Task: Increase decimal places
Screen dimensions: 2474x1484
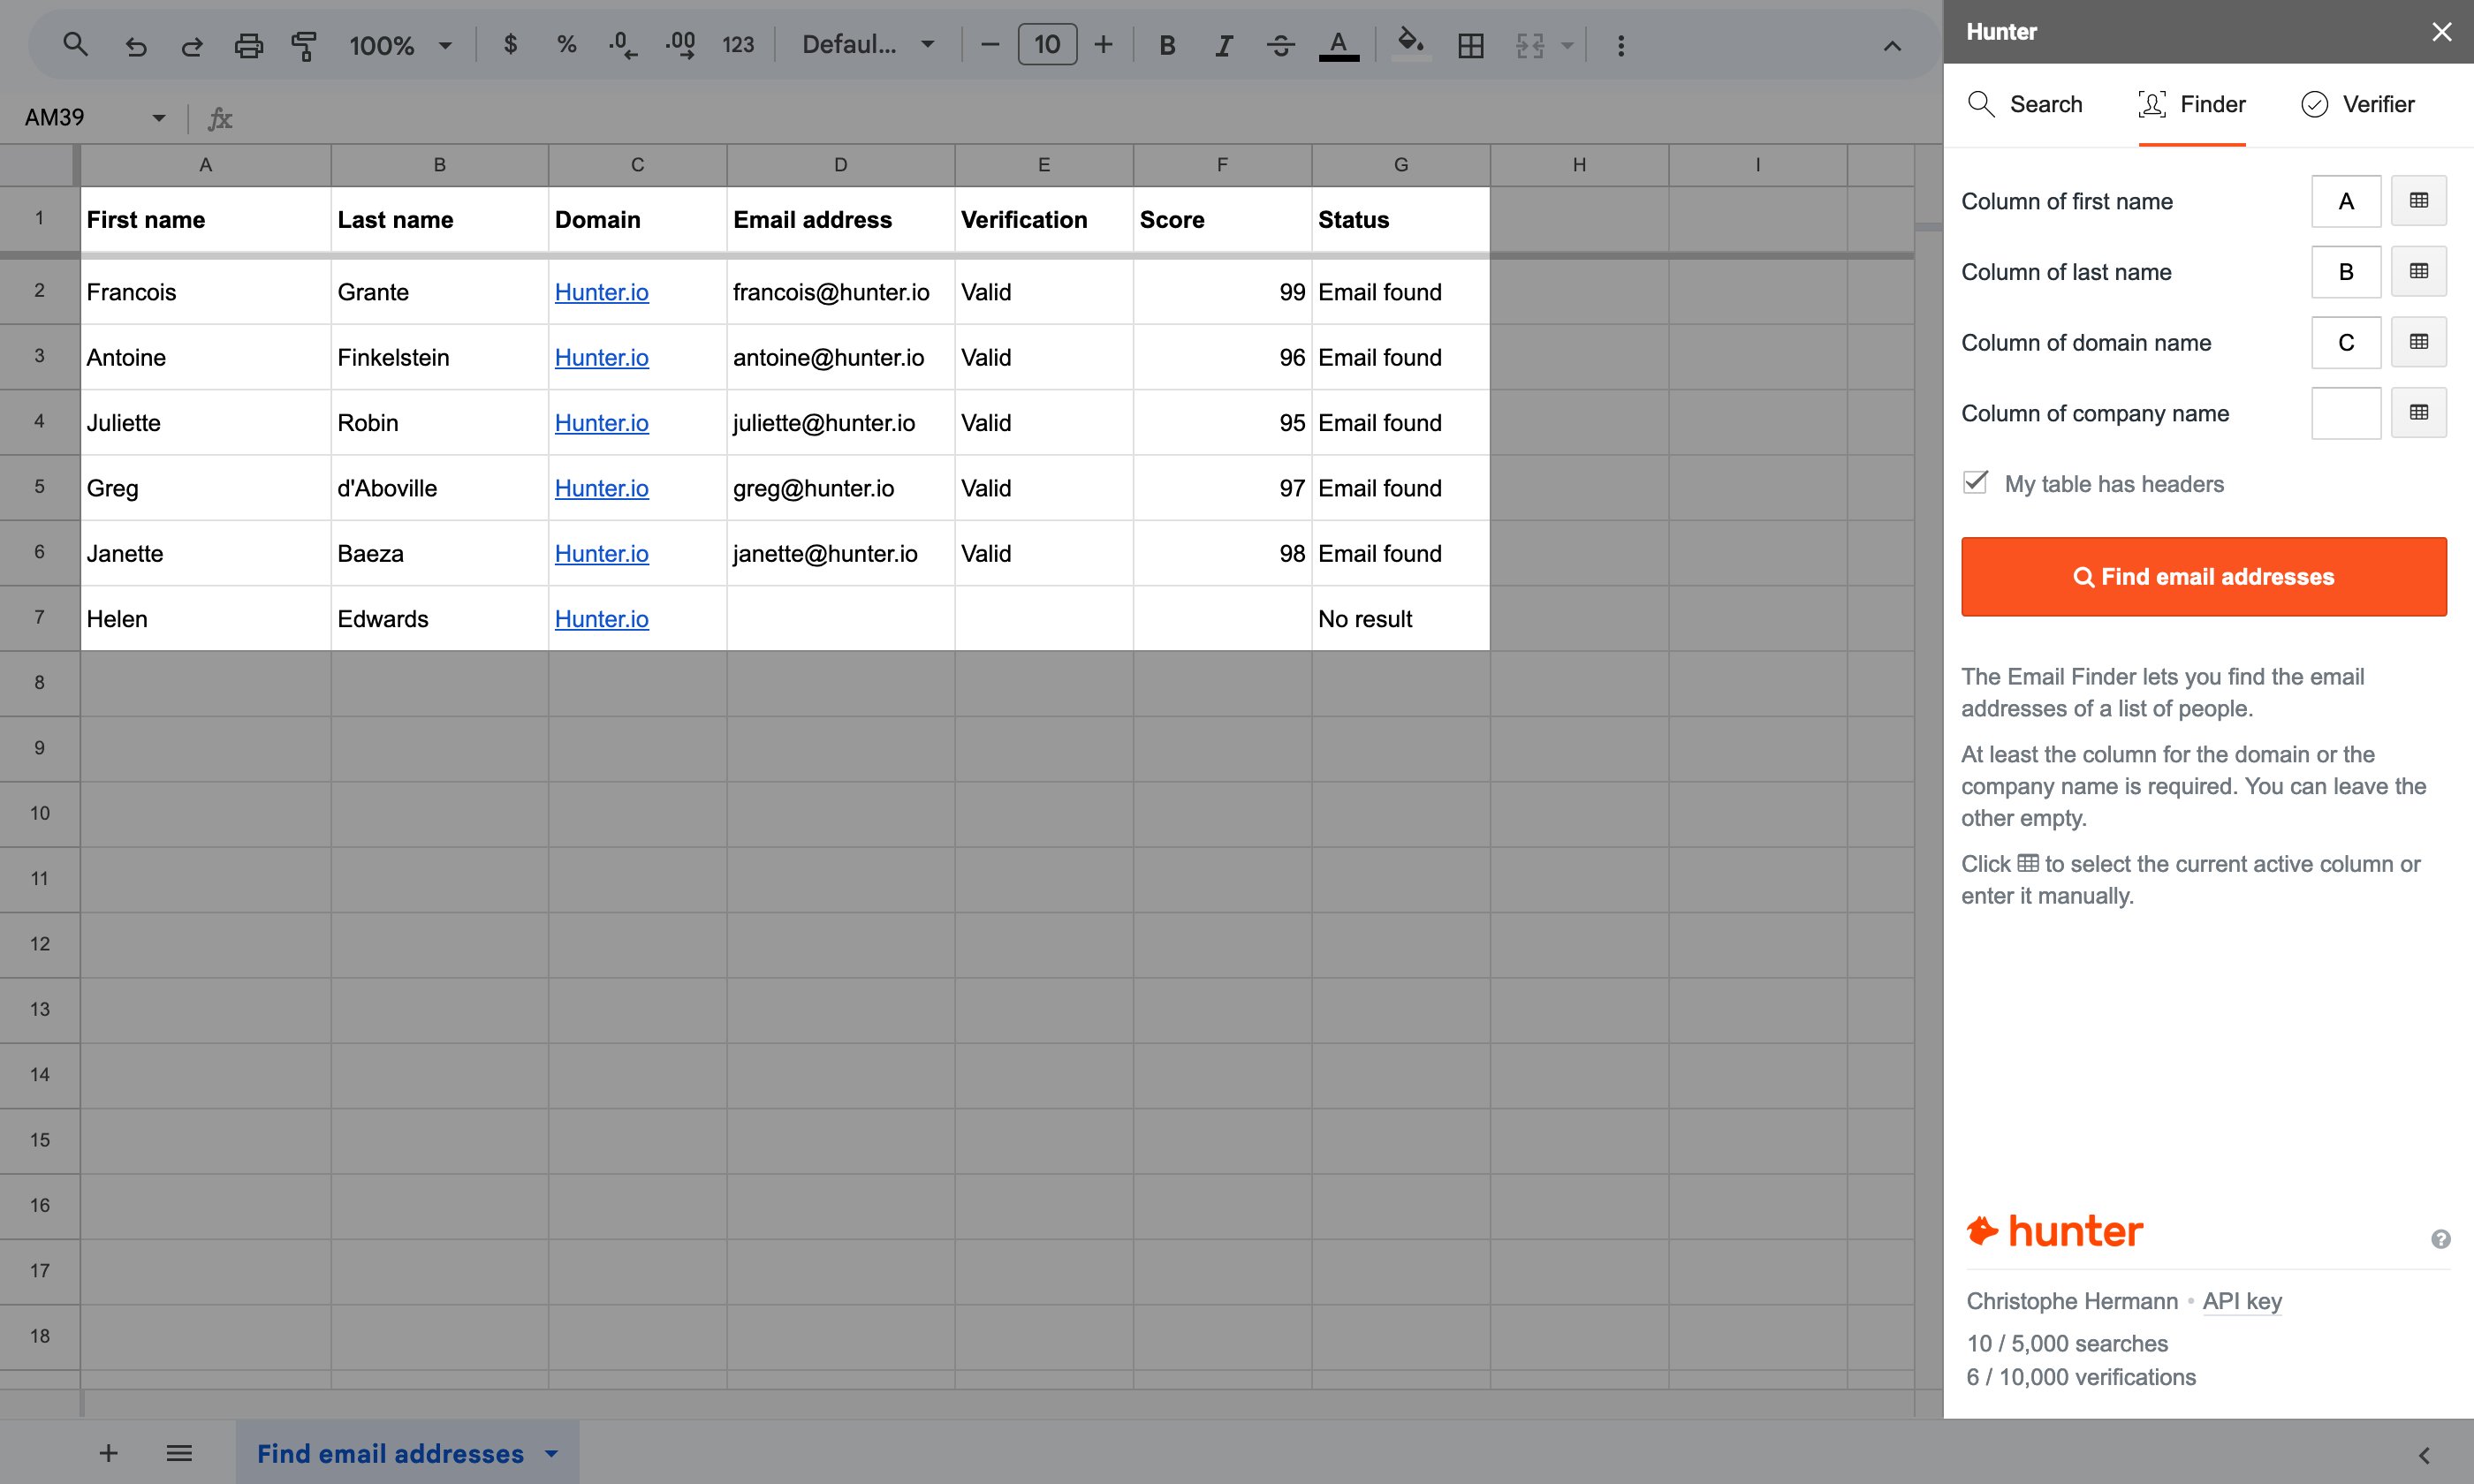Action: [680, 45]
